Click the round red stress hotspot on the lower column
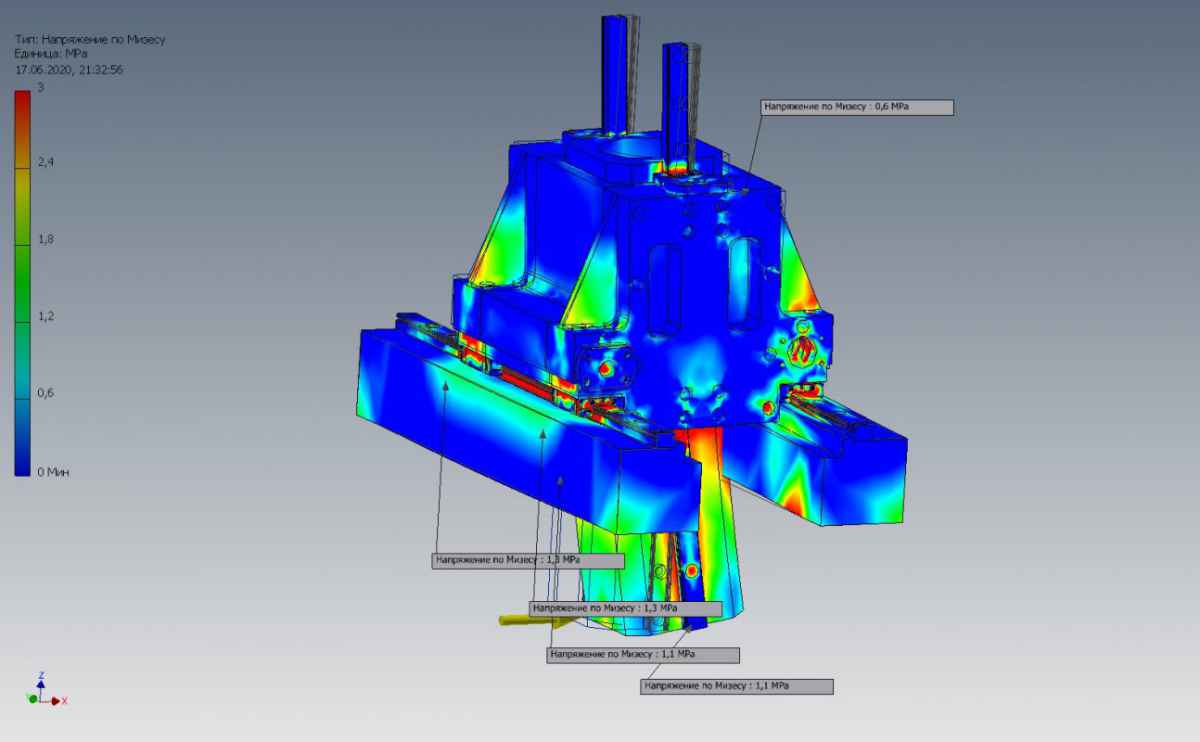 click(691, 570)
